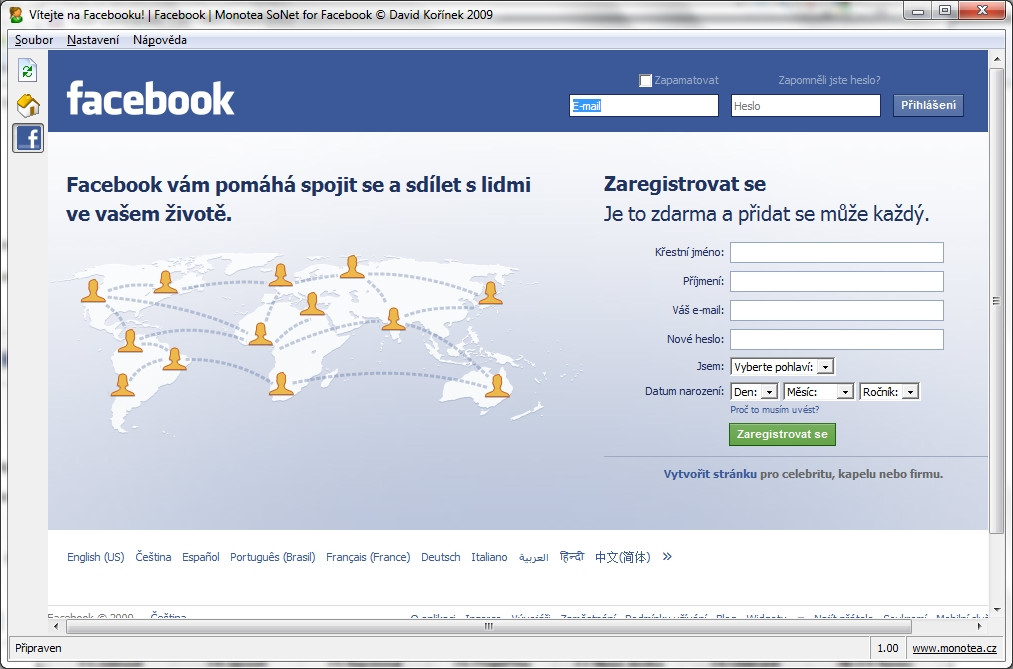Focus the E-mail login field
The image size is (1013, 669).
tap(643, 106)
